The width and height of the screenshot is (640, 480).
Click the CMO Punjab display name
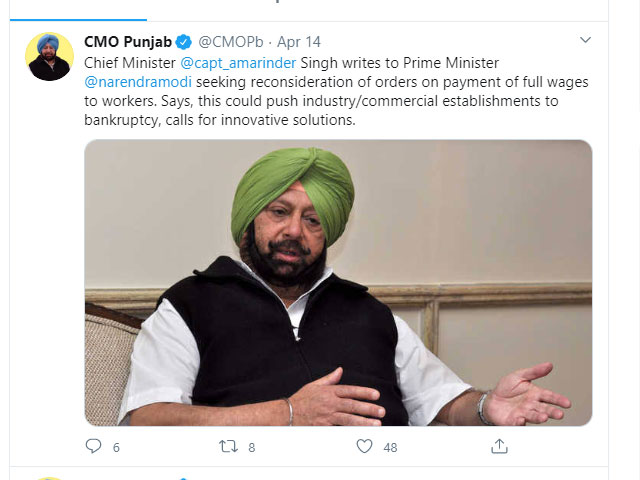128,42
